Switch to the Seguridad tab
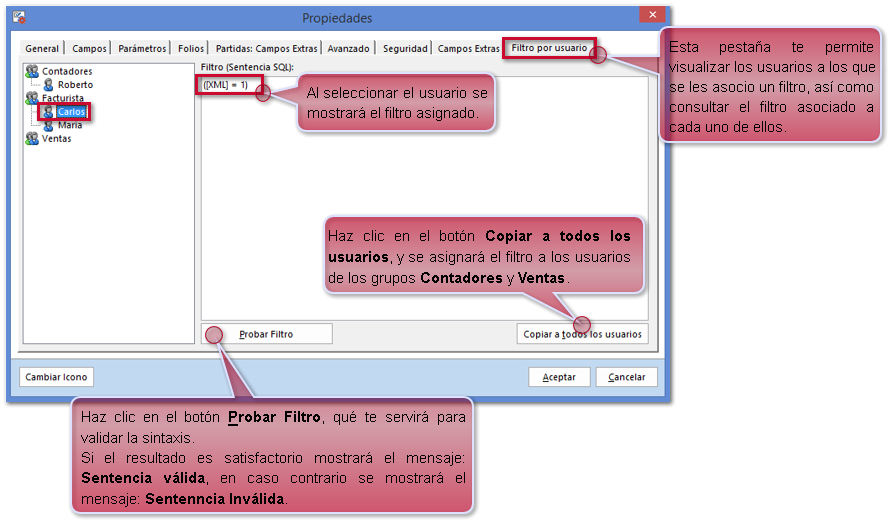 pos(405,48)
